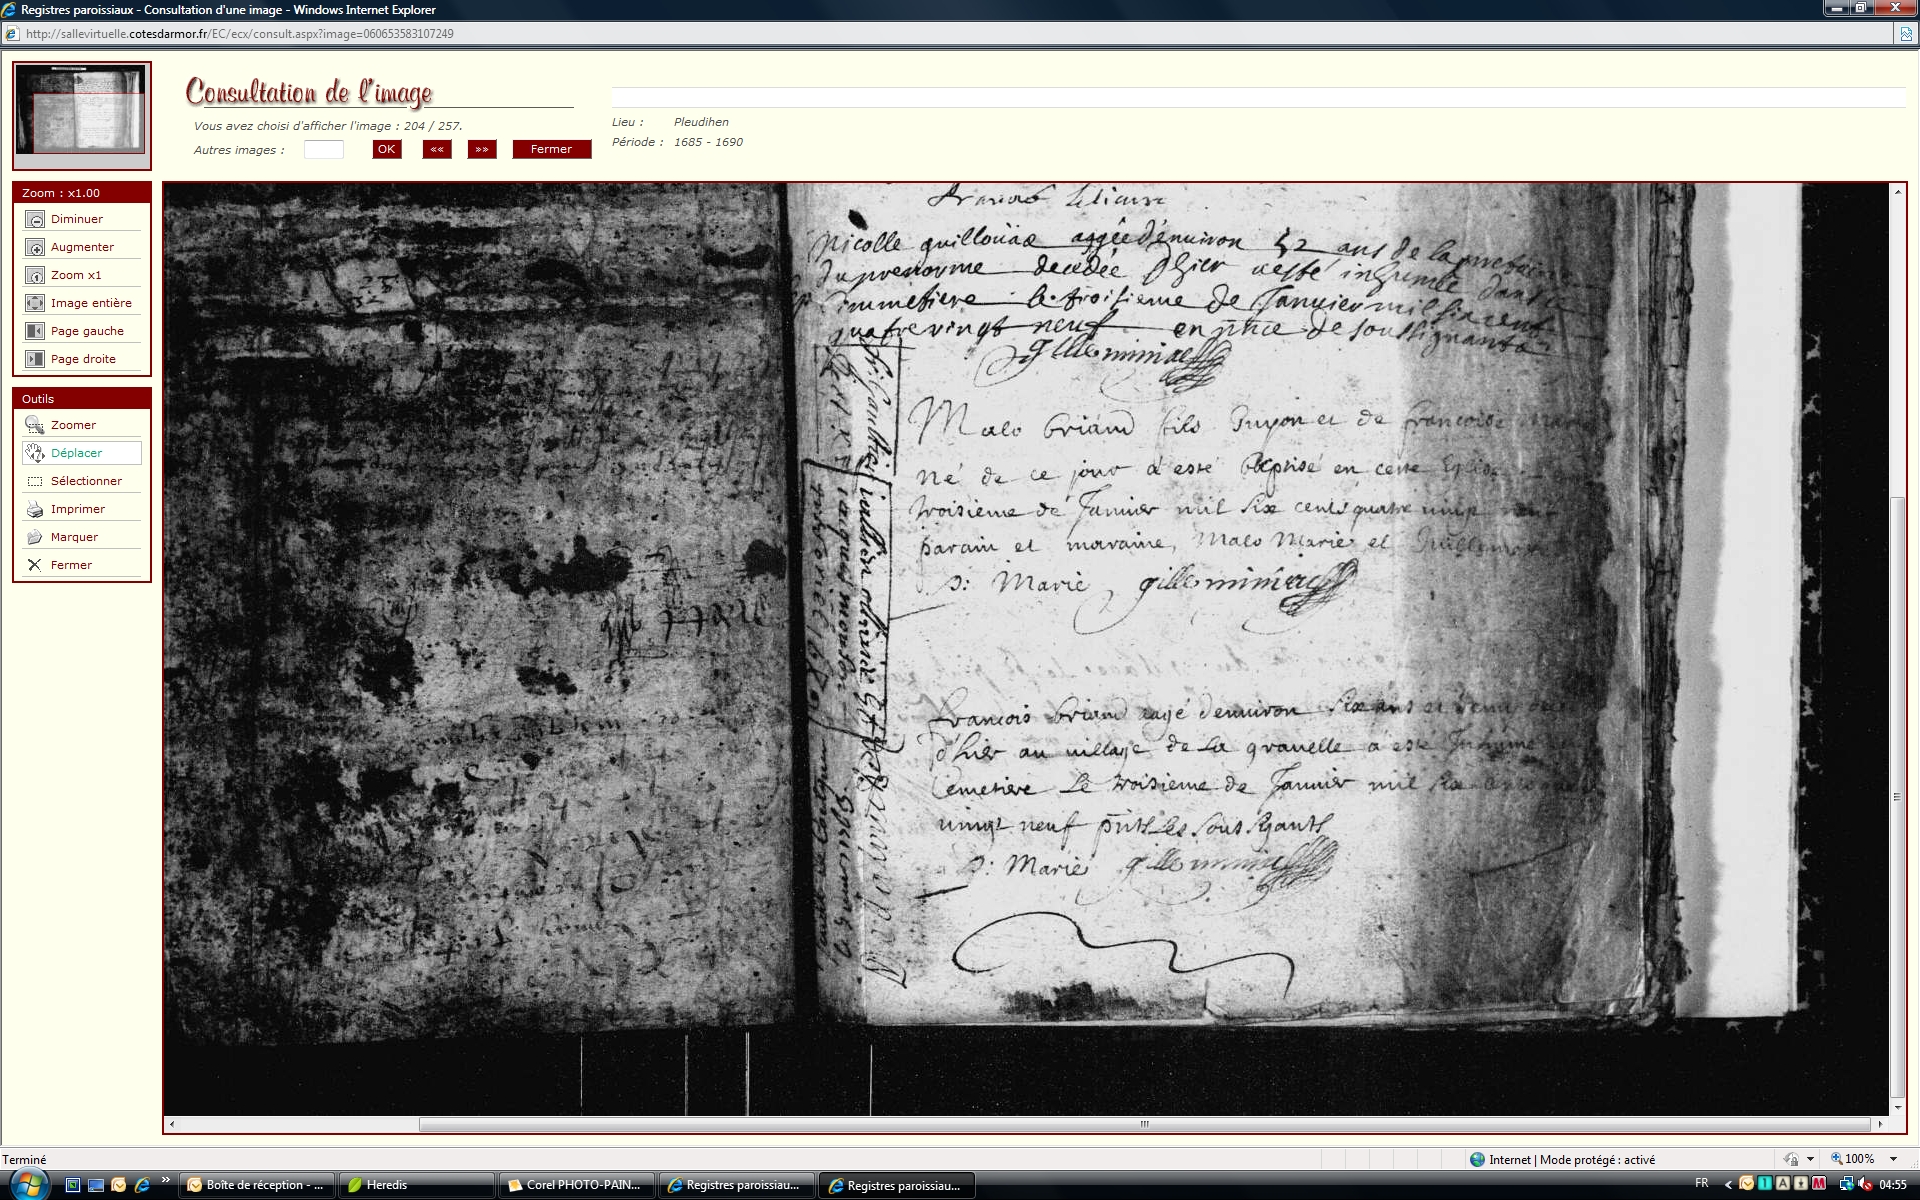Go to the next image with the >> button
The height and width of the screenshot is (1200, 1920).
[x=482, y=149]
